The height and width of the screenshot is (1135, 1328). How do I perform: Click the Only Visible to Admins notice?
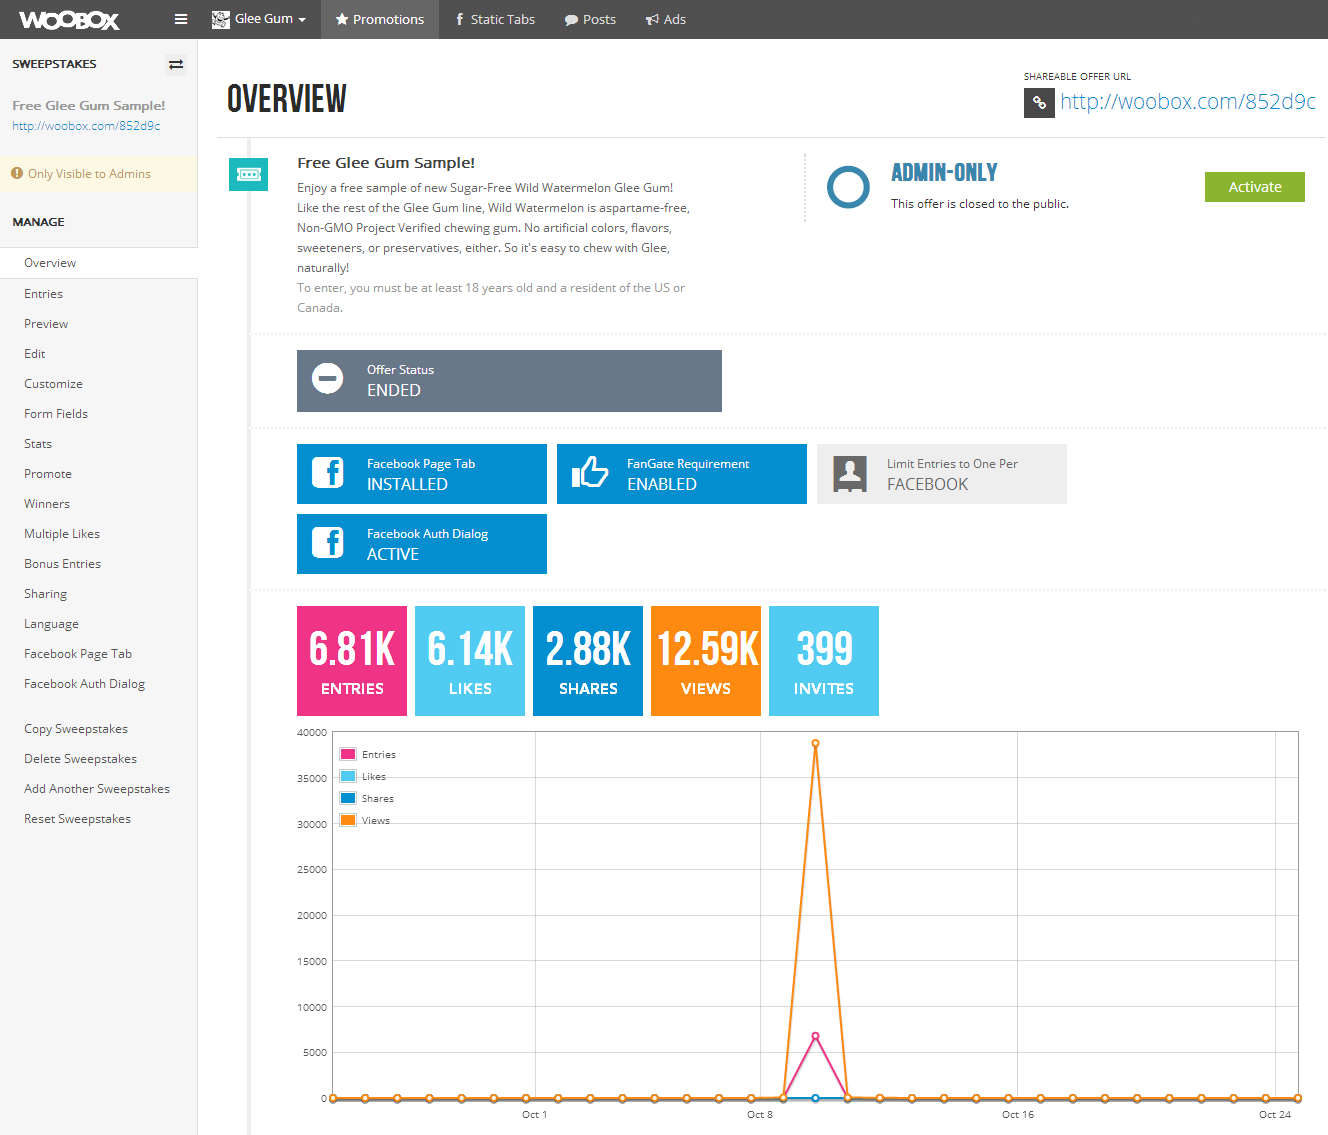[x=99, y=174]
